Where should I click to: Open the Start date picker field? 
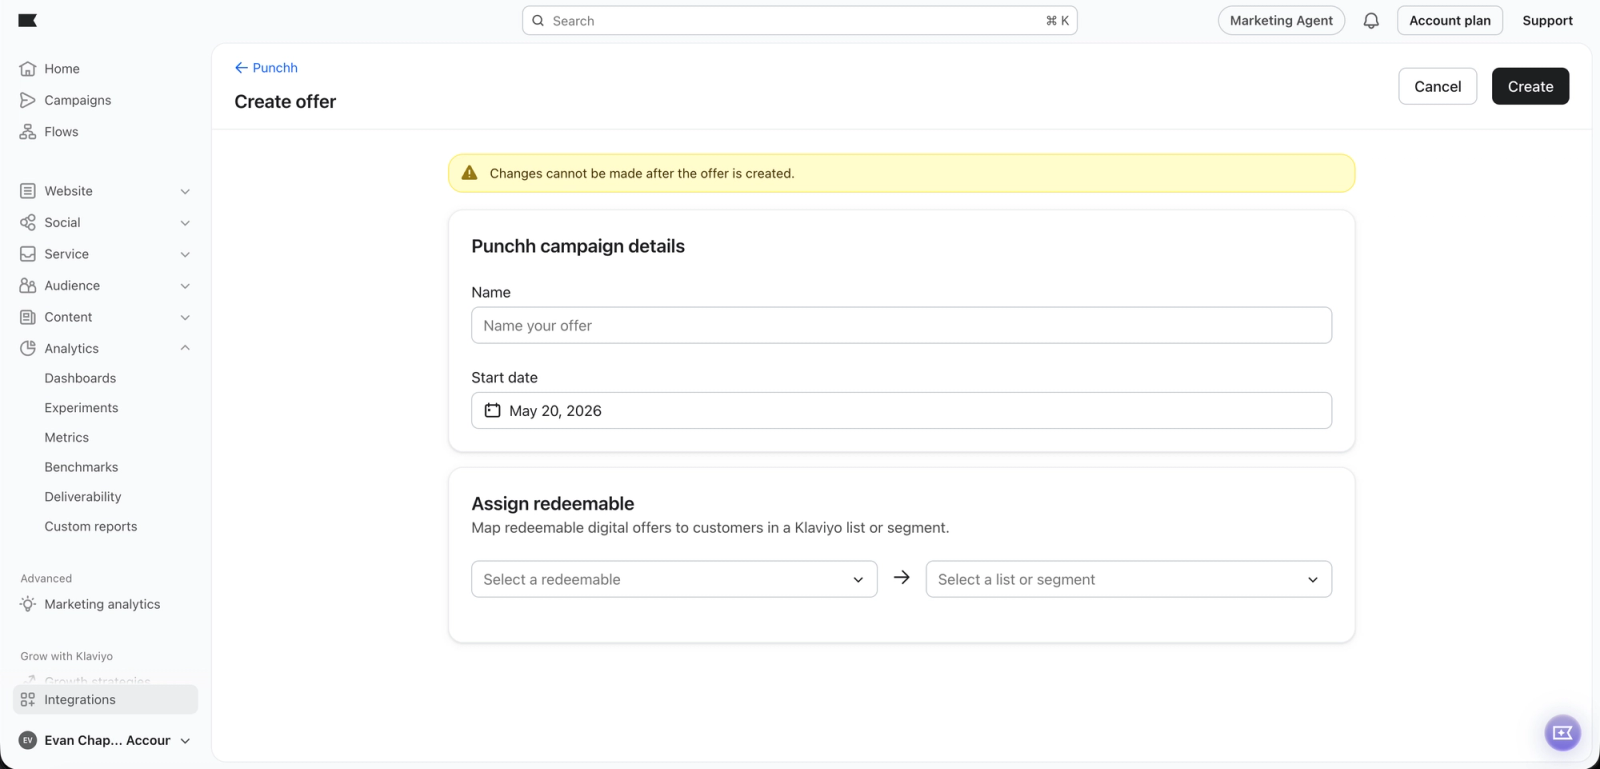[x=901, y=411]
